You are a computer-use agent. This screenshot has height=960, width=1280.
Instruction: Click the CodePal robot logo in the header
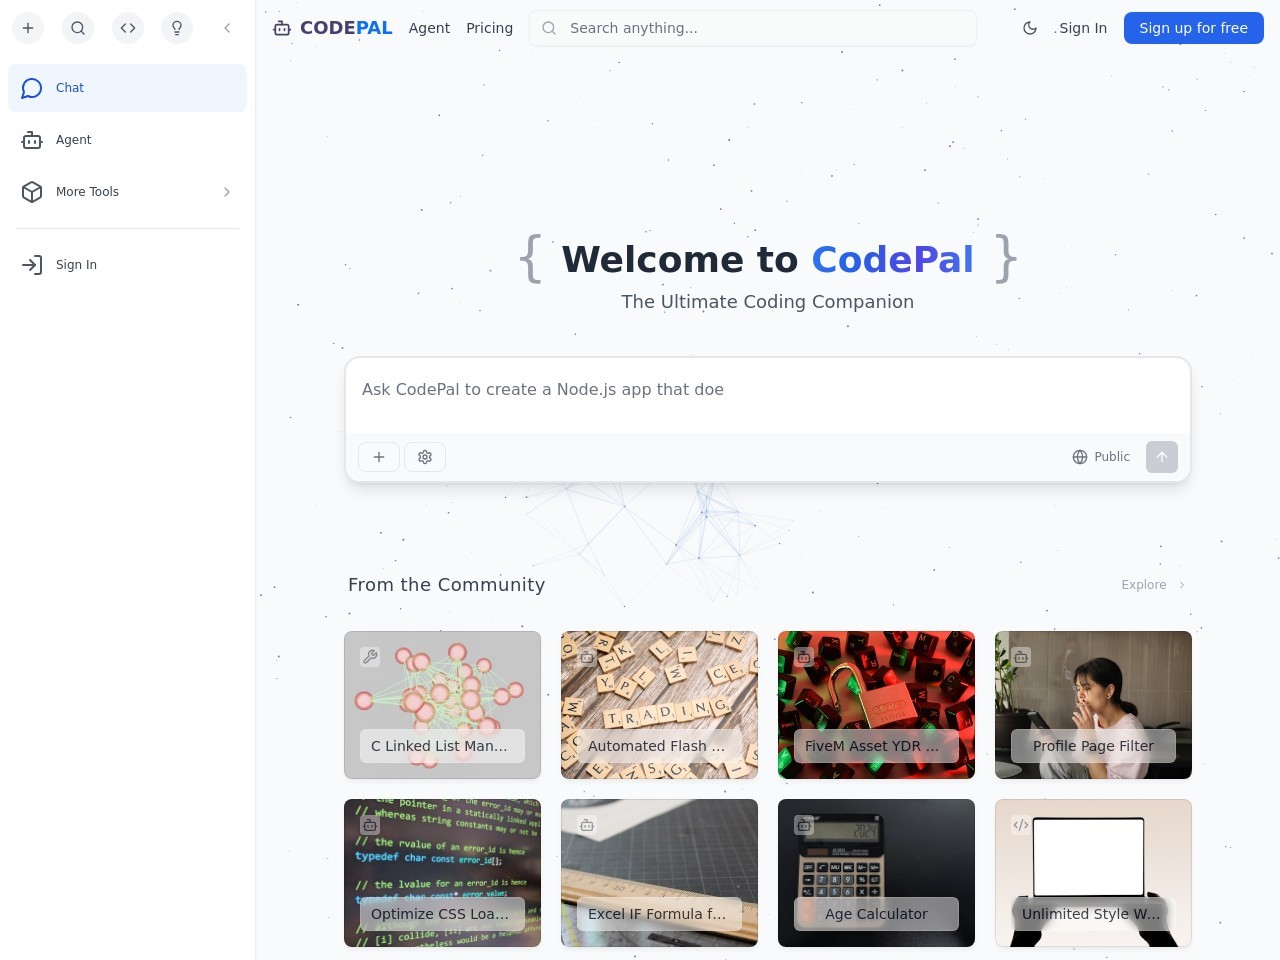click(283, 28)
